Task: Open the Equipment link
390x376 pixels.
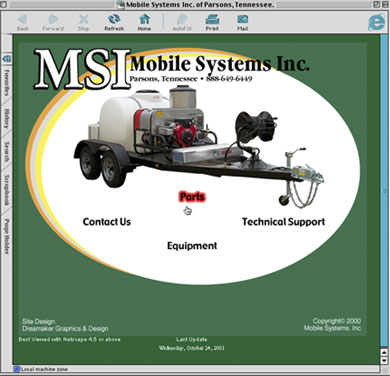Action: coord(192,246)
